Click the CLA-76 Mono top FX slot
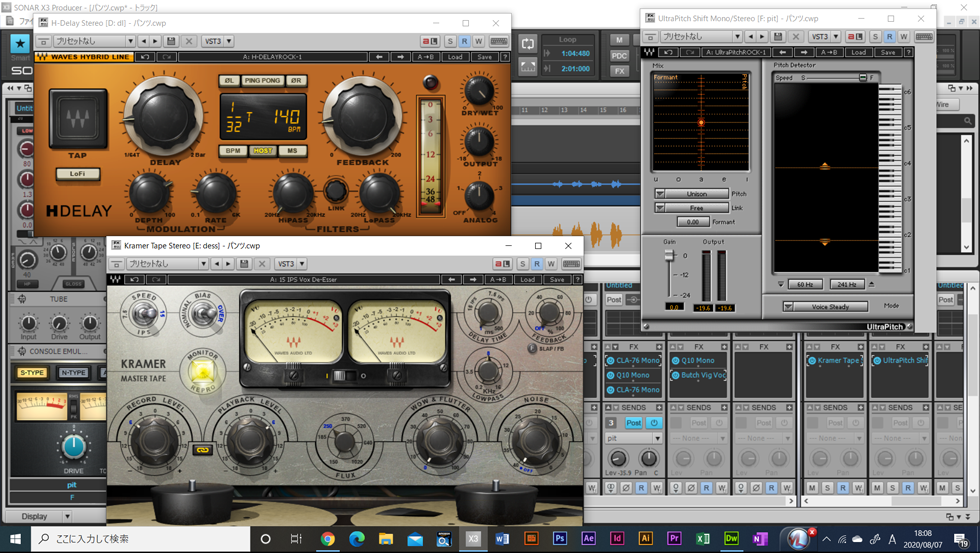980x553 pixels. (632, 361)
